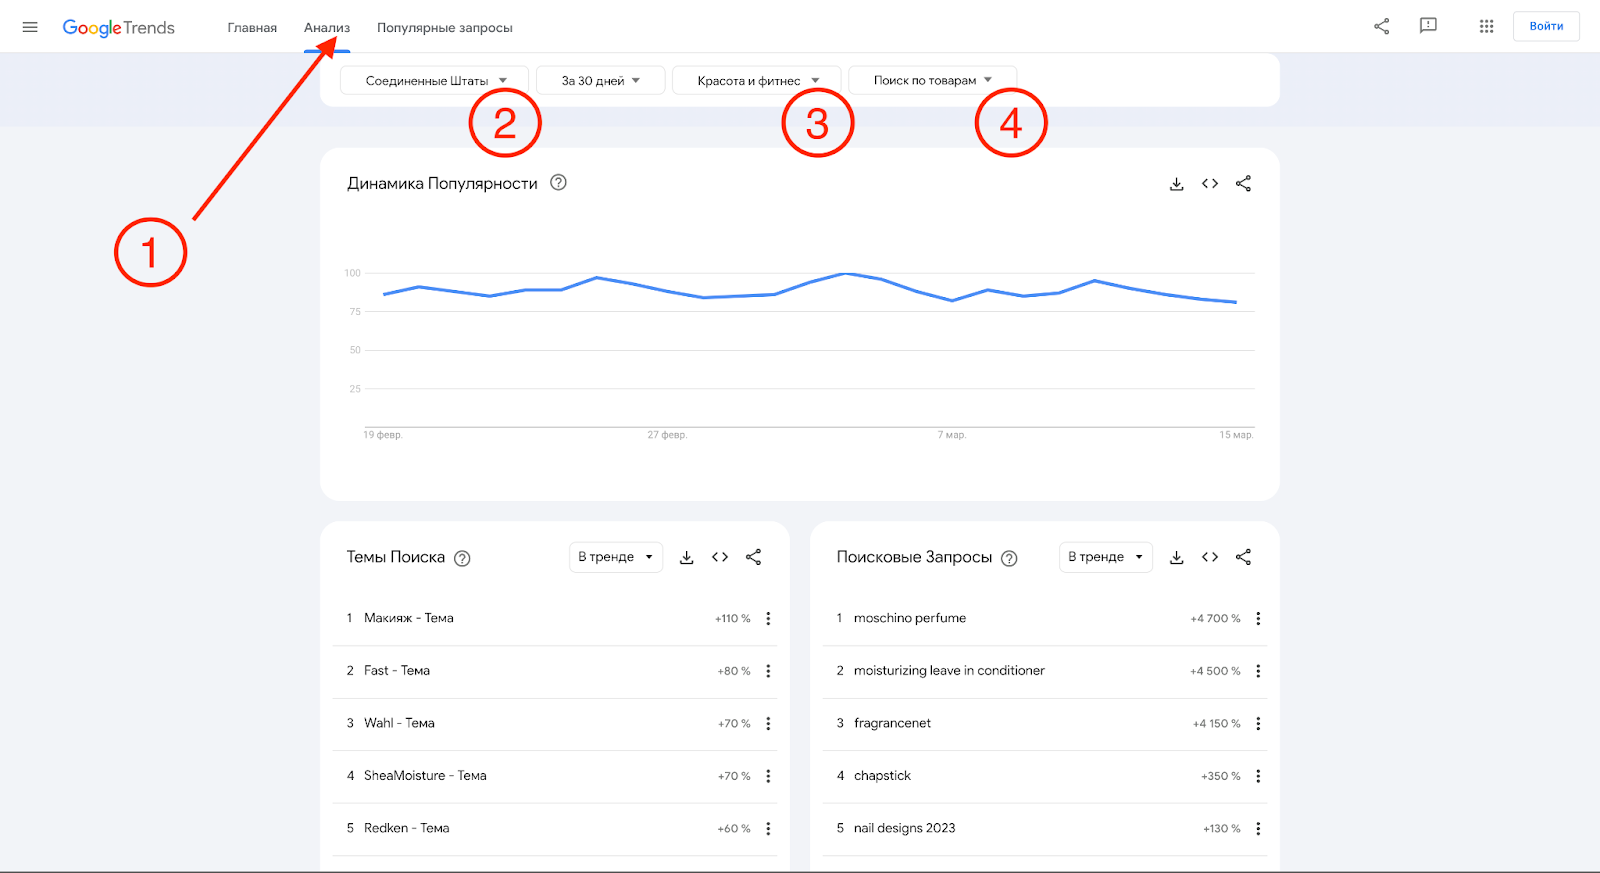The image size is (1600, 873).
Task: Open the Google apps grid
Action: [1486, 26]
